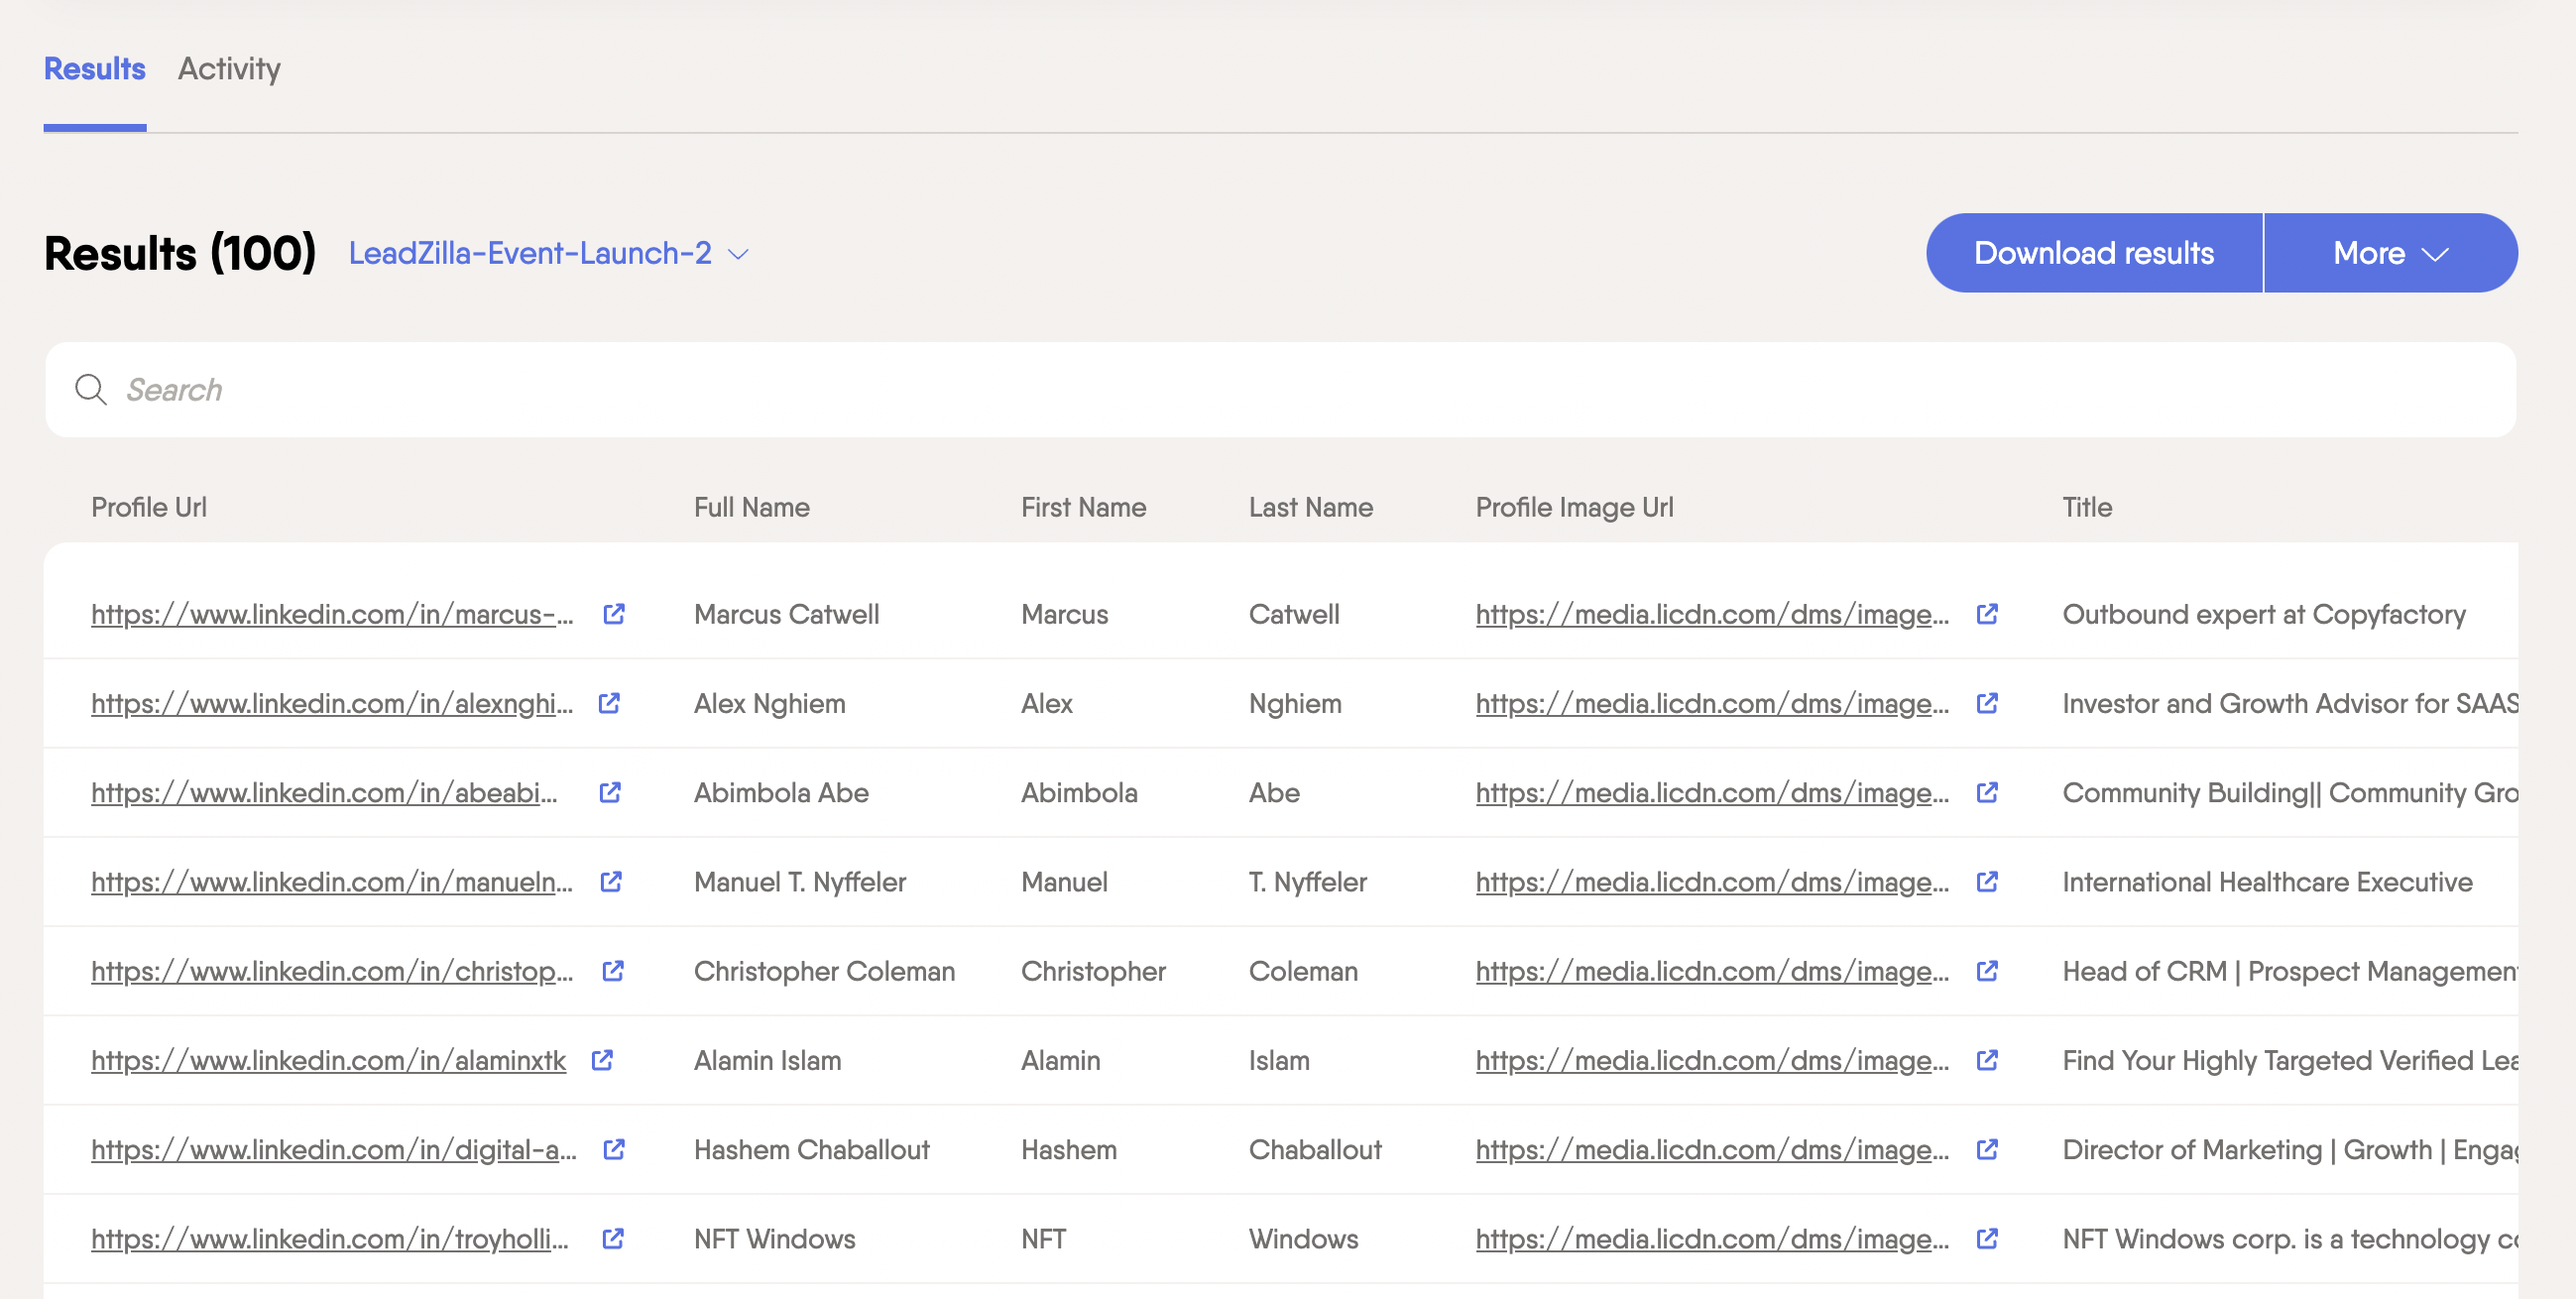Open Christopher Coleman's profile image external icon
Viewport: 2576px width, 1299px height.
coord(1987,970)
